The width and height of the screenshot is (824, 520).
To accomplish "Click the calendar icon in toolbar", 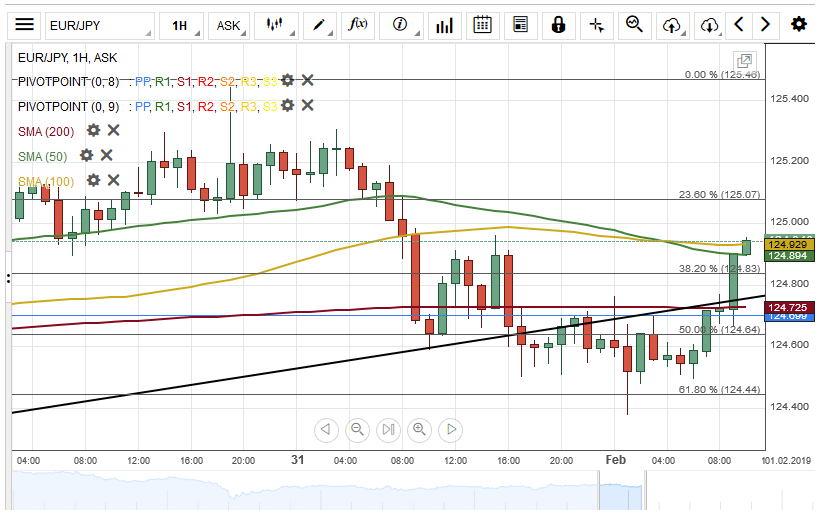I will pyautogui.click(x=482, y=25).
